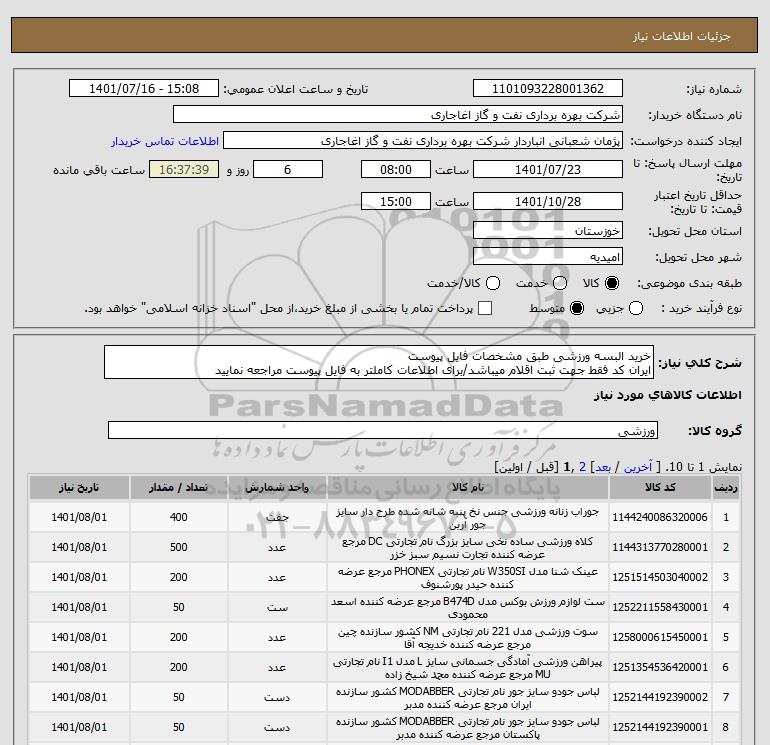The height and width of the screenshot is (745, 770).
Task: Click the remaining time 16:37:39 field
Action: coord(189,169)
